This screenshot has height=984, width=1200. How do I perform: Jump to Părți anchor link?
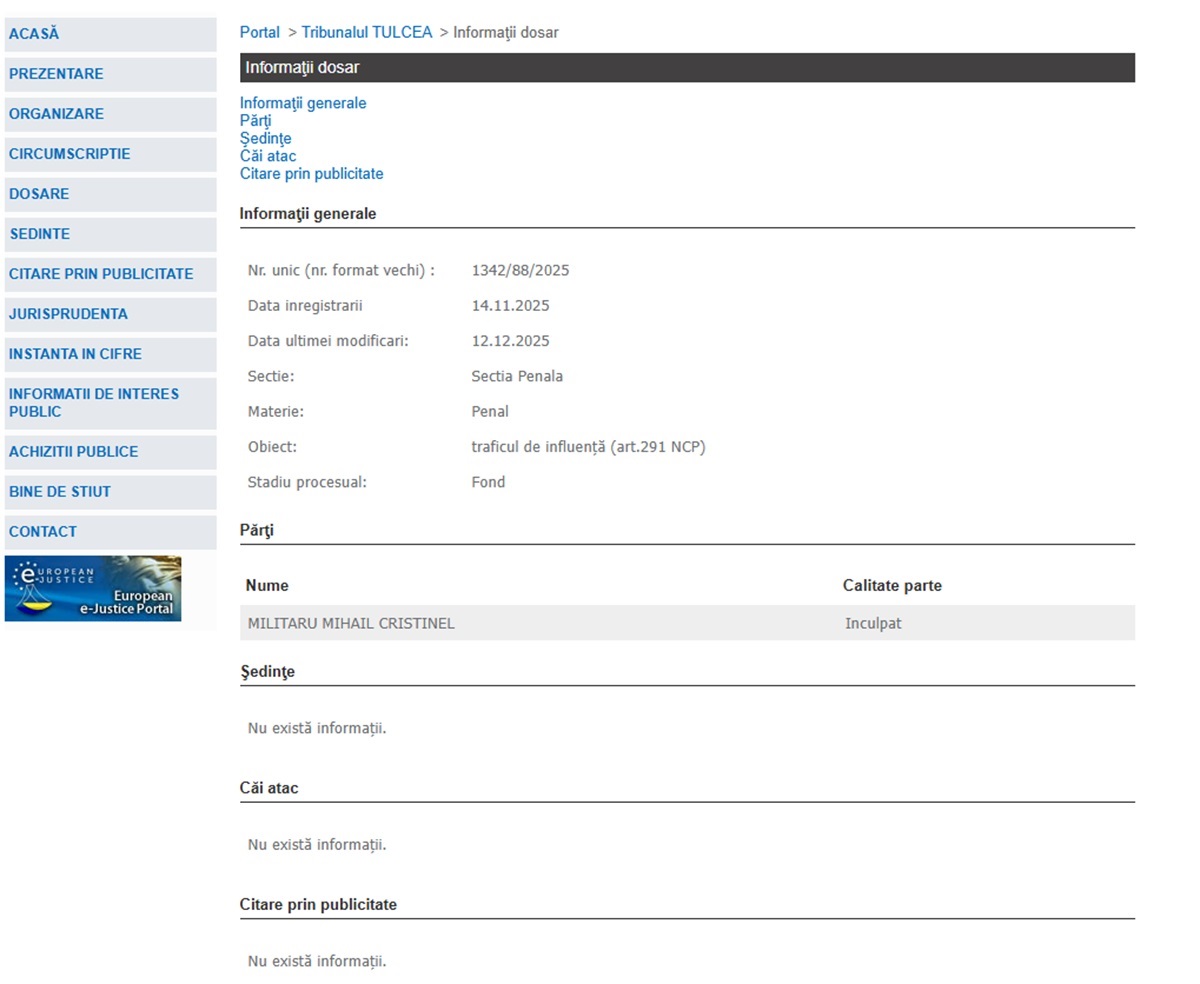256,121
